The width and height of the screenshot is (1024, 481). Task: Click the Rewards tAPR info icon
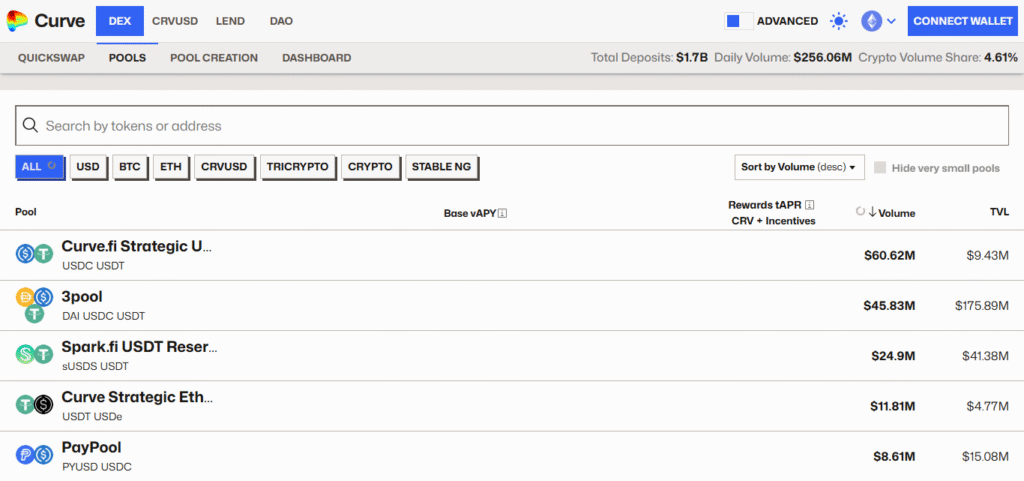(810, 205)
